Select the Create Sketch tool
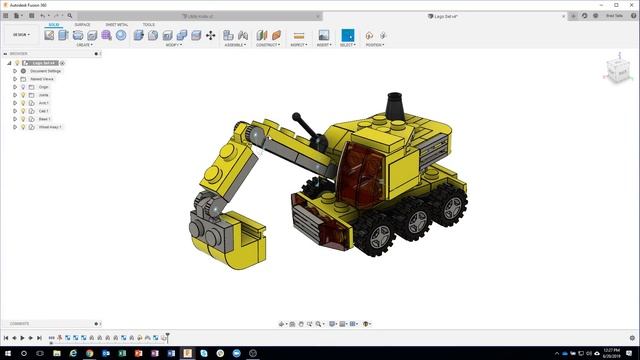The height and width of the screenshot is (360, 640). pos(49,35)
